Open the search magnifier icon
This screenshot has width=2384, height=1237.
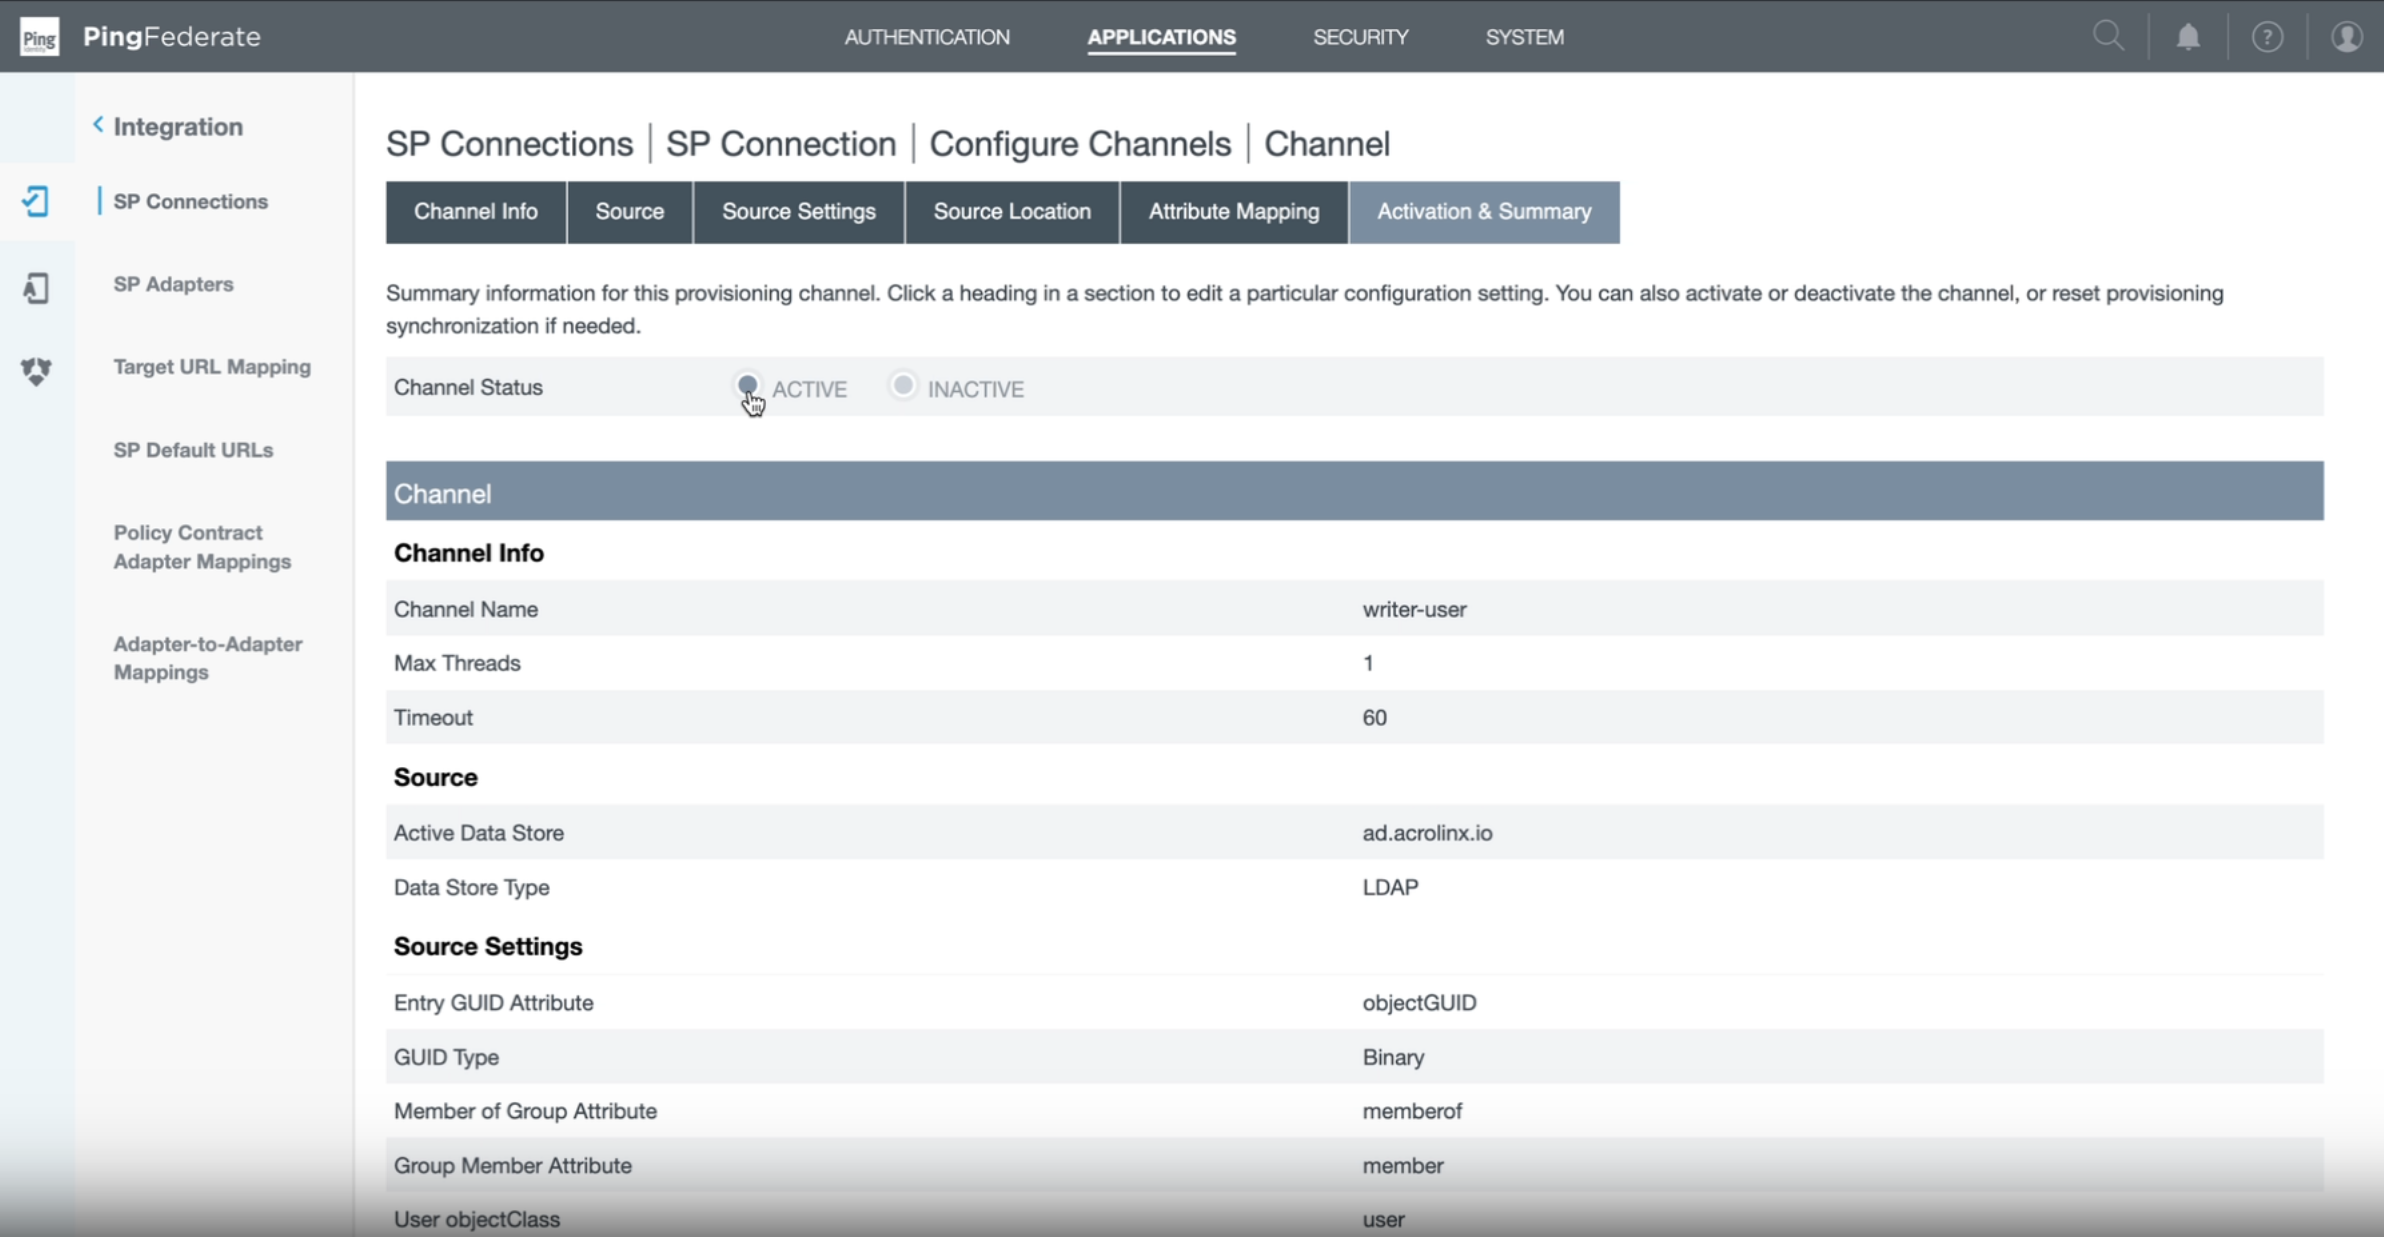[x=2108, y=37]
